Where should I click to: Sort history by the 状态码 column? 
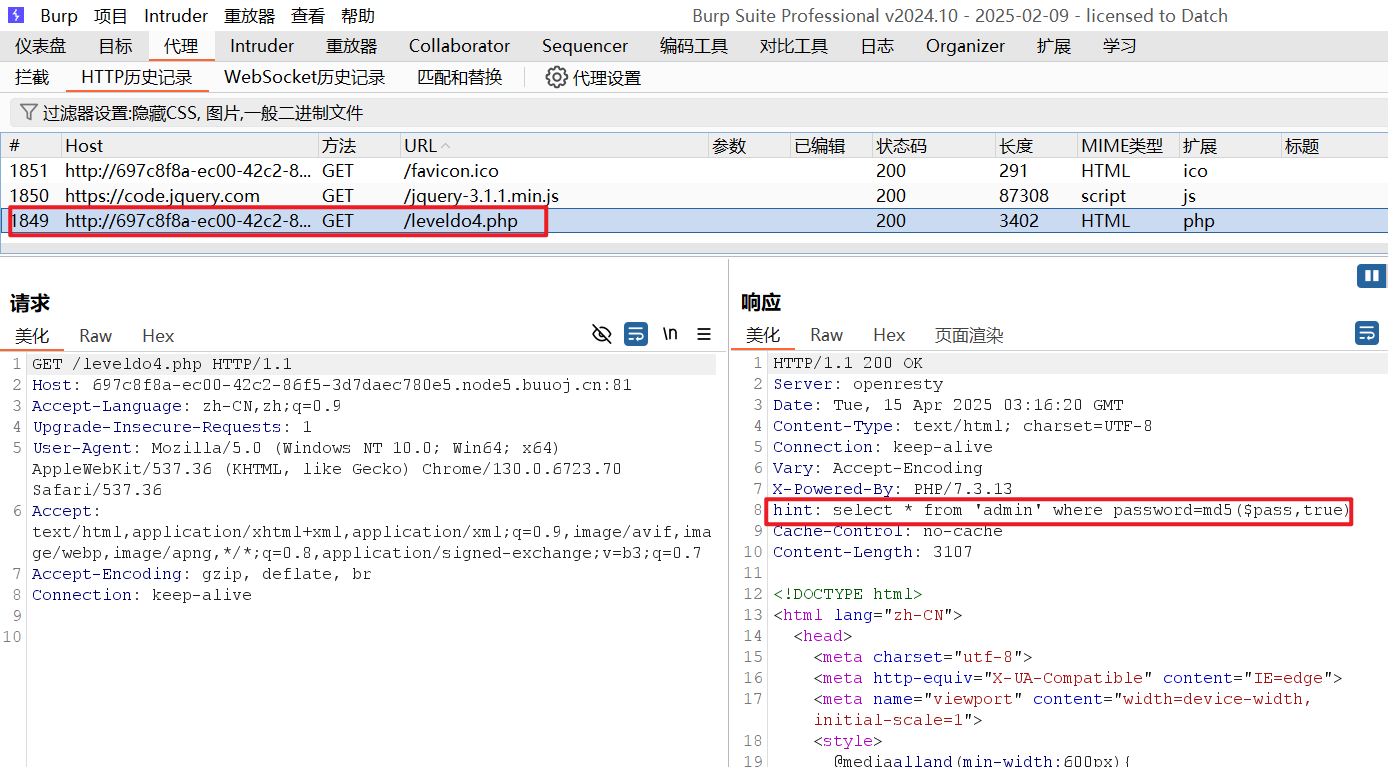[933, 146]
